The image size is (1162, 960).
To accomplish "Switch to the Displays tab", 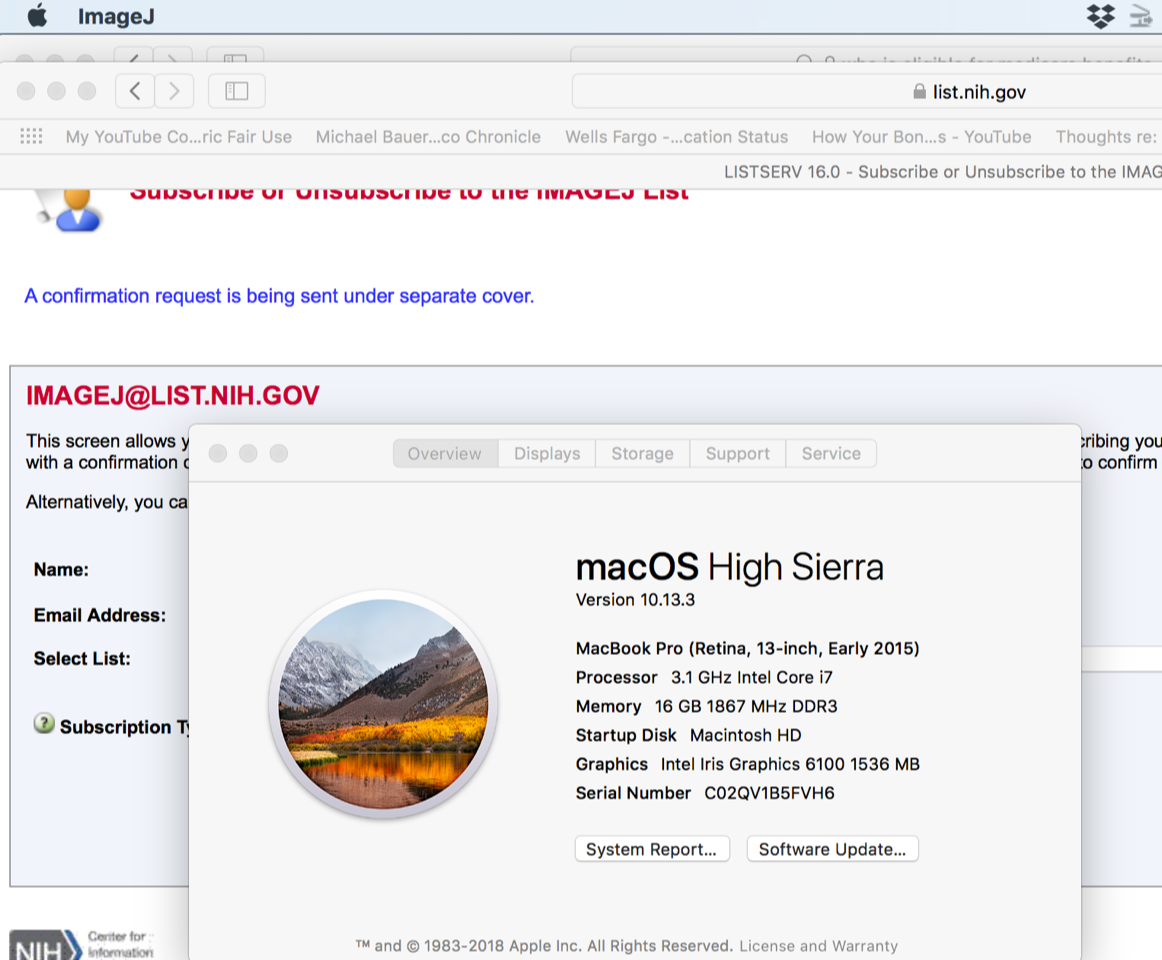I will click(547, 454).
